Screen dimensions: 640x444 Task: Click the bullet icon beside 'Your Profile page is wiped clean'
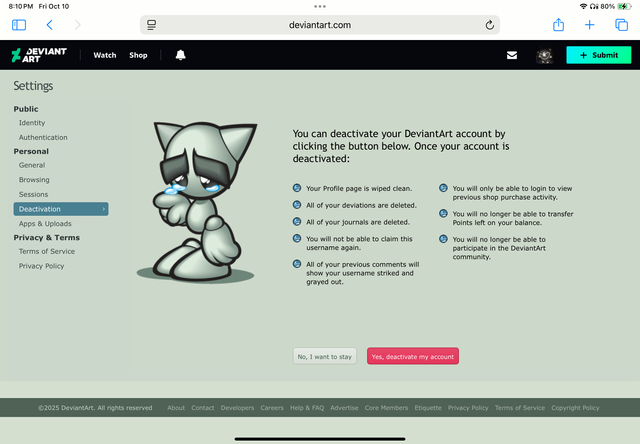pyautogui.click(x=297, y=188)
